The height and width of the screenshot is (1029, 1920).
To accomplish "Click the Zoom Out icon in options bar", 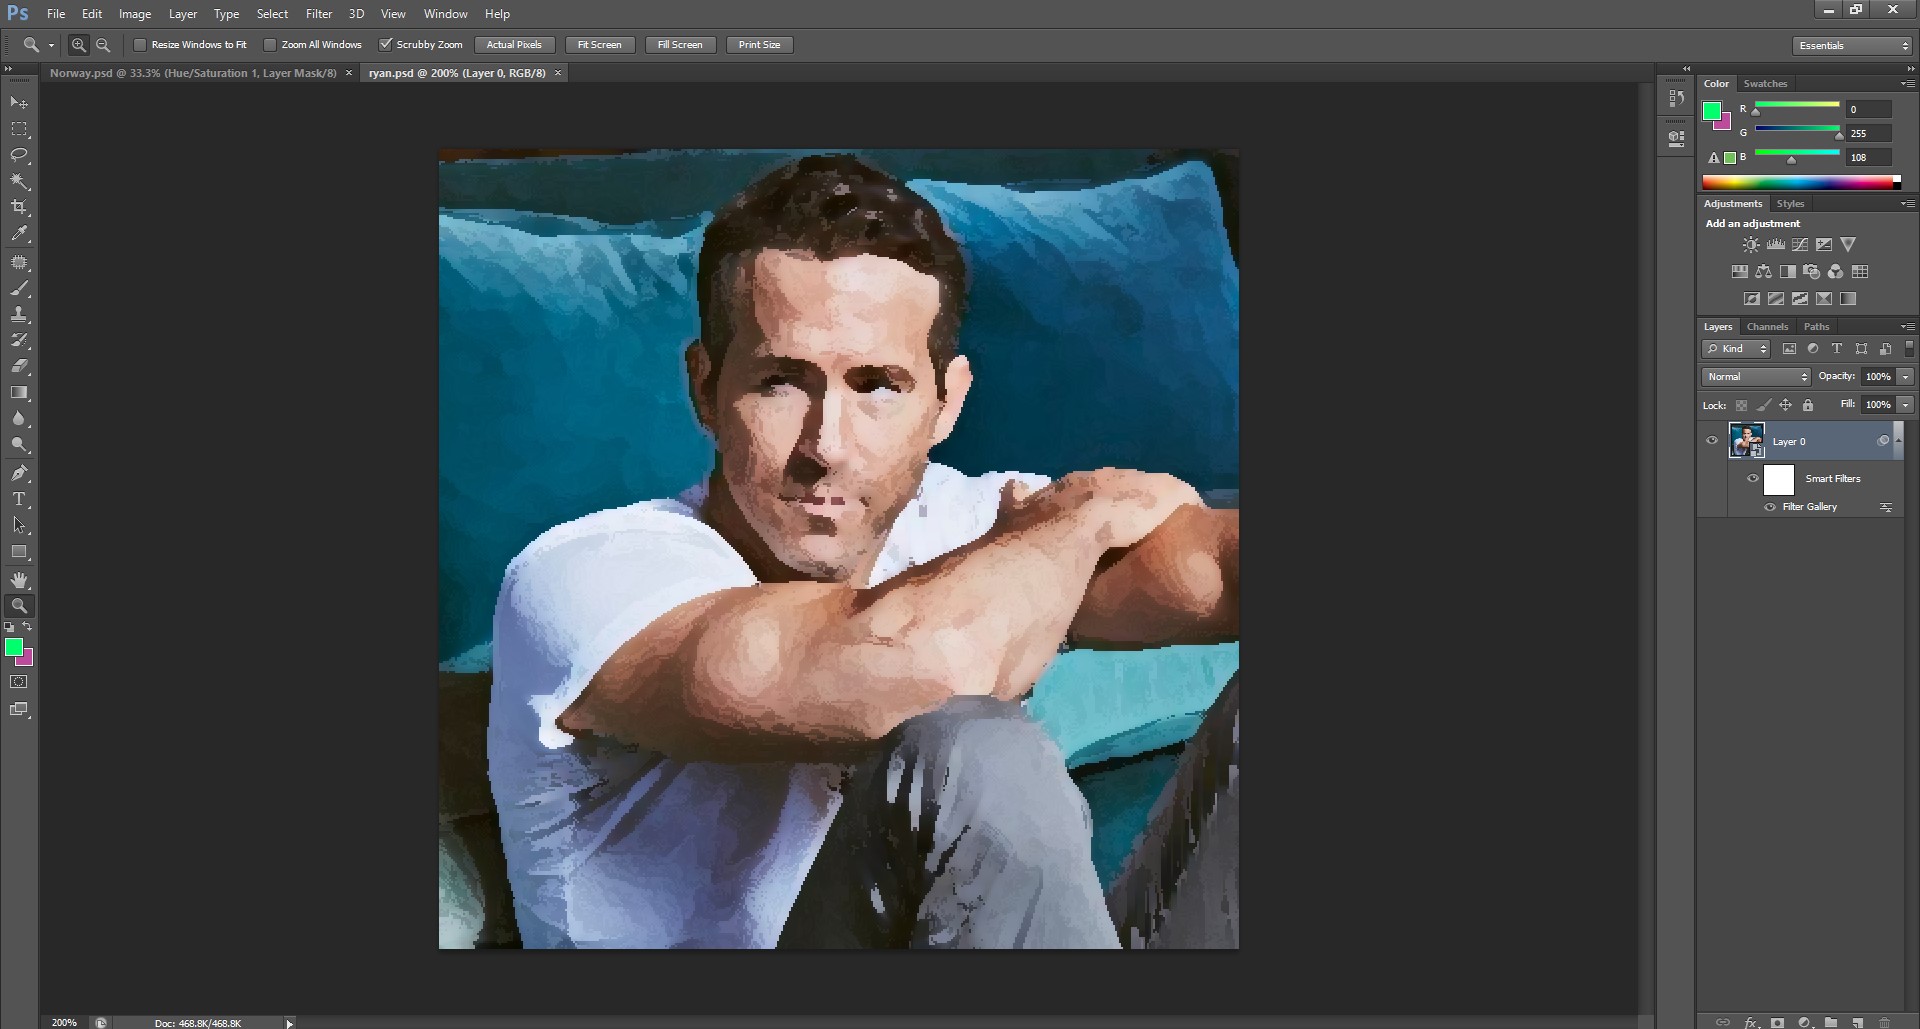I will click(103, 45).
